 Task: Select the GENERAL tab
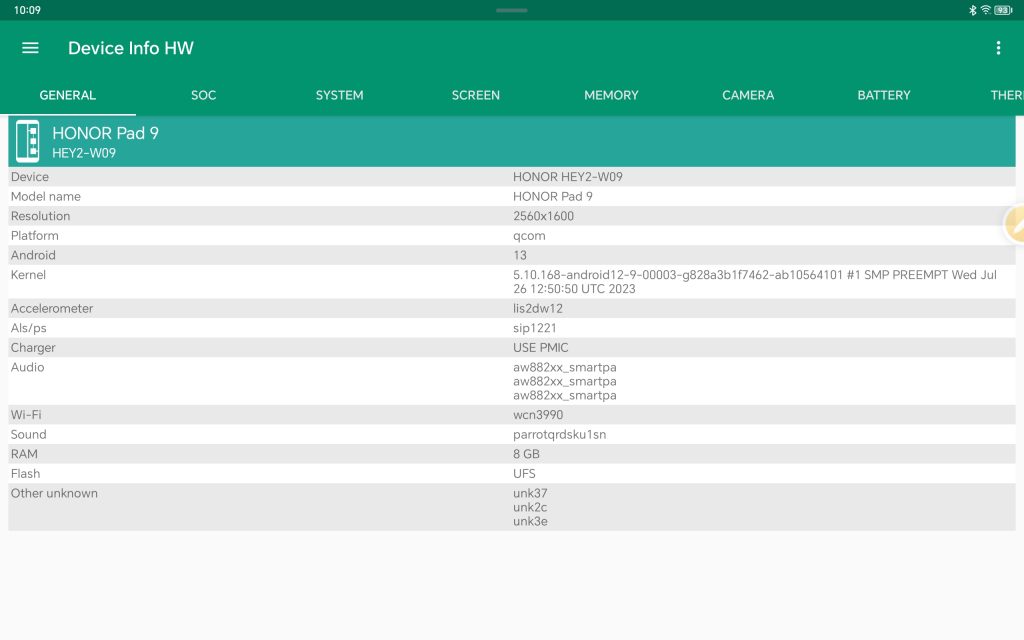click(x=68, y=95)
